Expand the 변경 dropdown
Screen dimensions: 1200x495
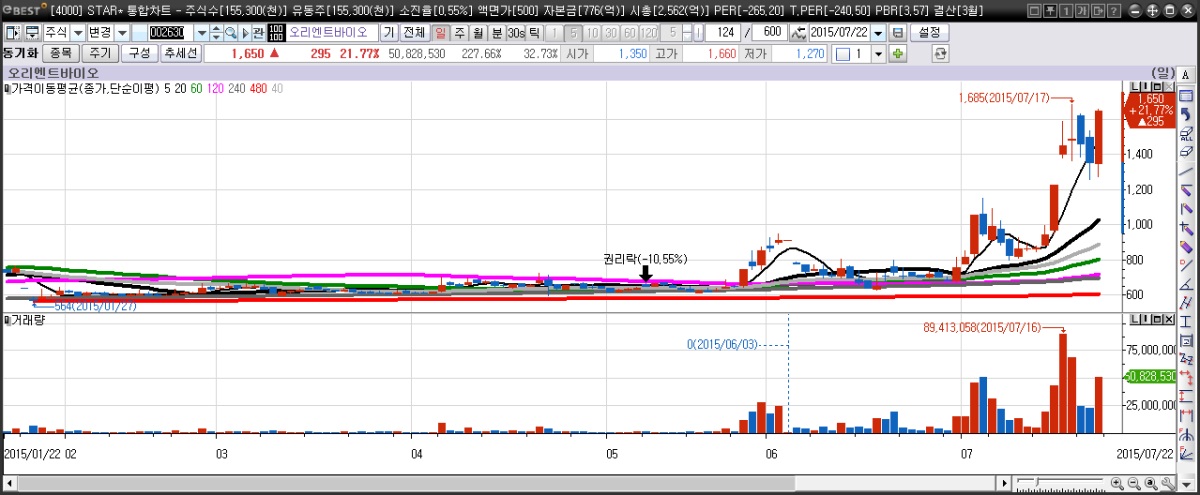(122, 33)
